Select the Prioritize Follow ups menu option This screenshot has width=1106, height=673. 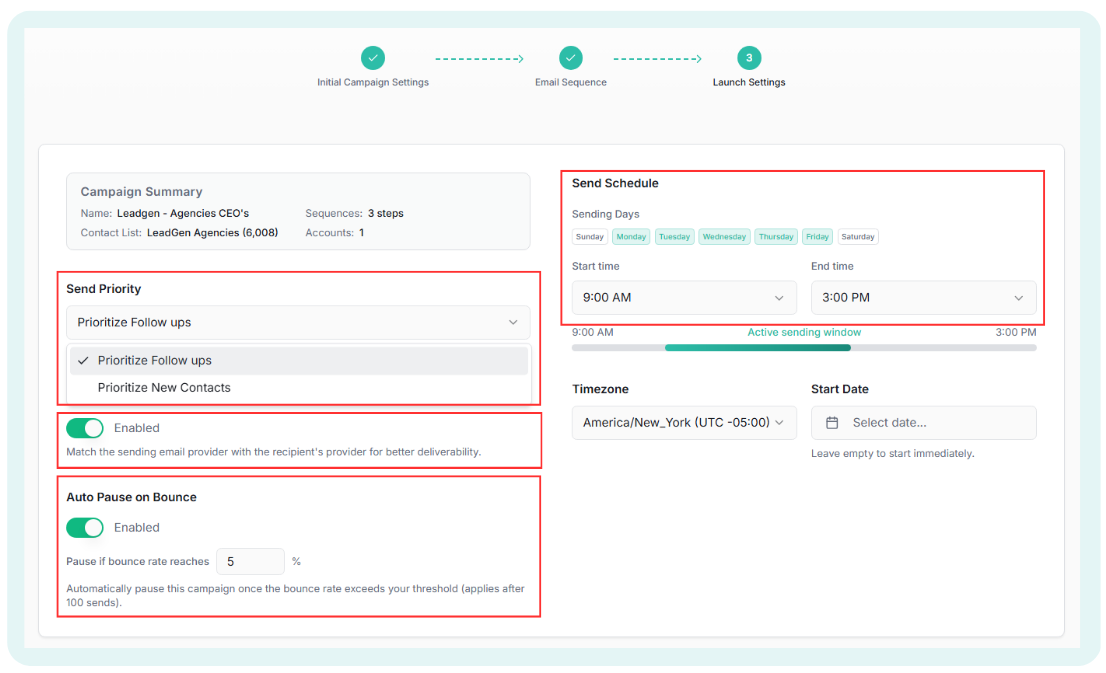click(x=299, y=360)
